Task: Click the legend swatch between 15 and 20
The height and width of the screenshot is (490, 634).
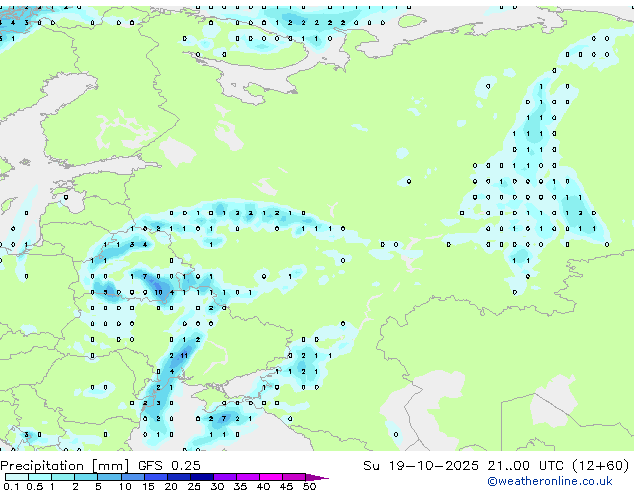Action: pos(155,477)
